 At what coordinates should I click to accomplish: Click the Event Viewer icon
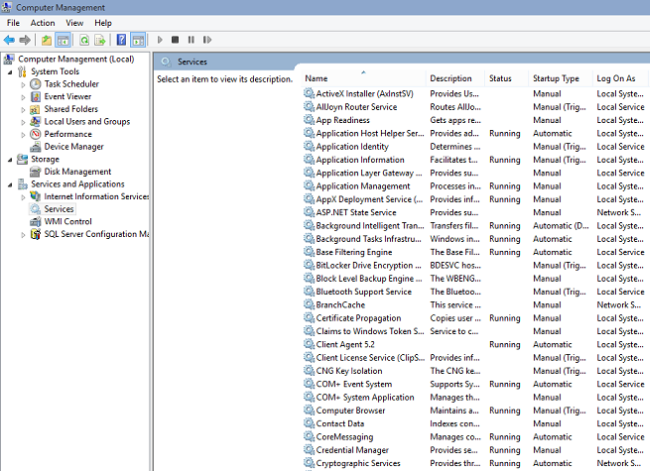pyautogui.click(x=36, y=97)
